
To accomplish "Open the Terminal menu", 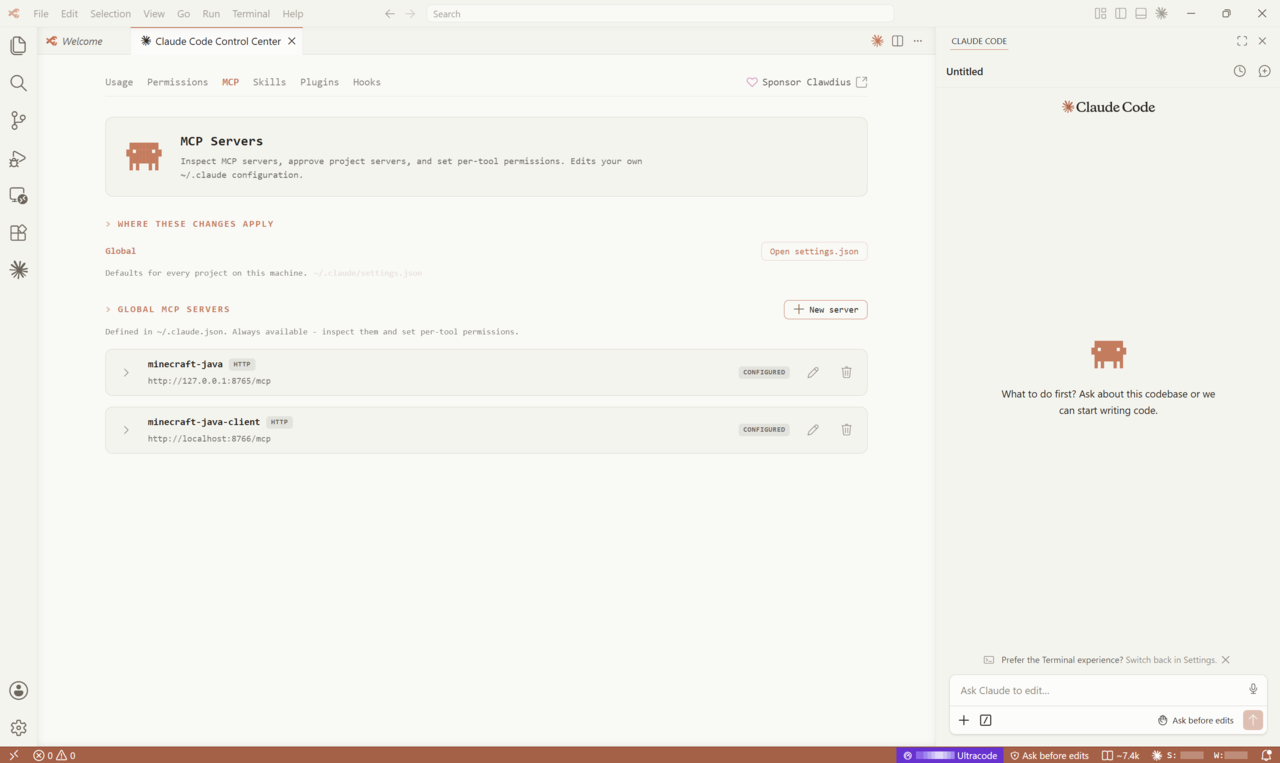I will 251,14.
